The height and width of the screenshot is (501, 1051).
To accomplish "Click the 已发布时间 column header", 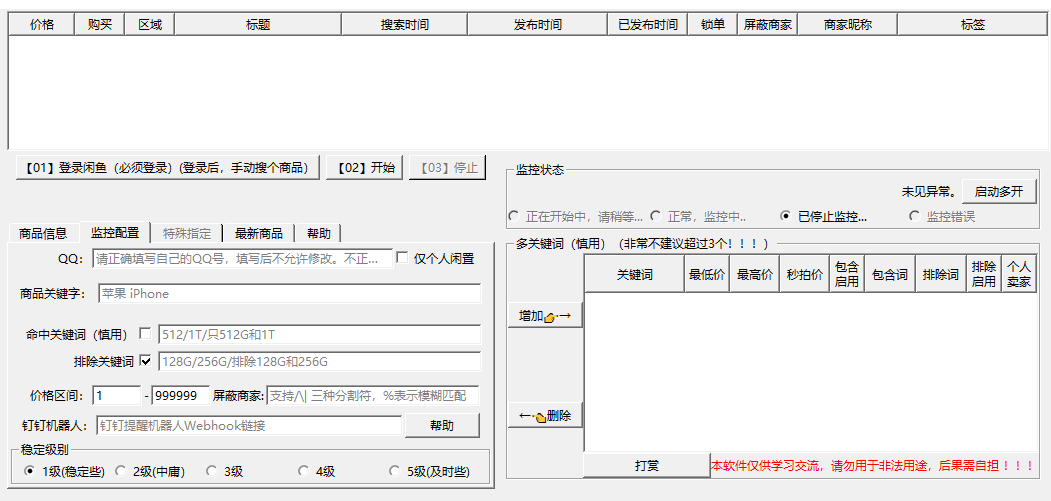I will pyautogui.click(x=647, y=25).
